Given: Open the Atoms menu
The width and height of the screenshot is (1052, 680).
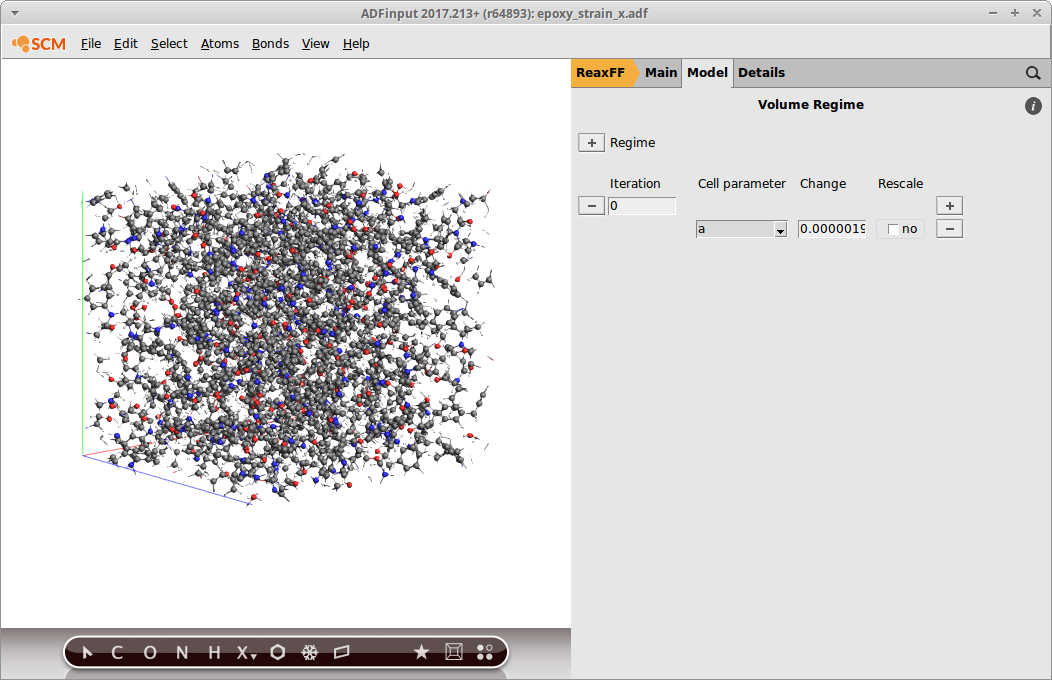Looking at the screenshot, I should click(220, 44).
